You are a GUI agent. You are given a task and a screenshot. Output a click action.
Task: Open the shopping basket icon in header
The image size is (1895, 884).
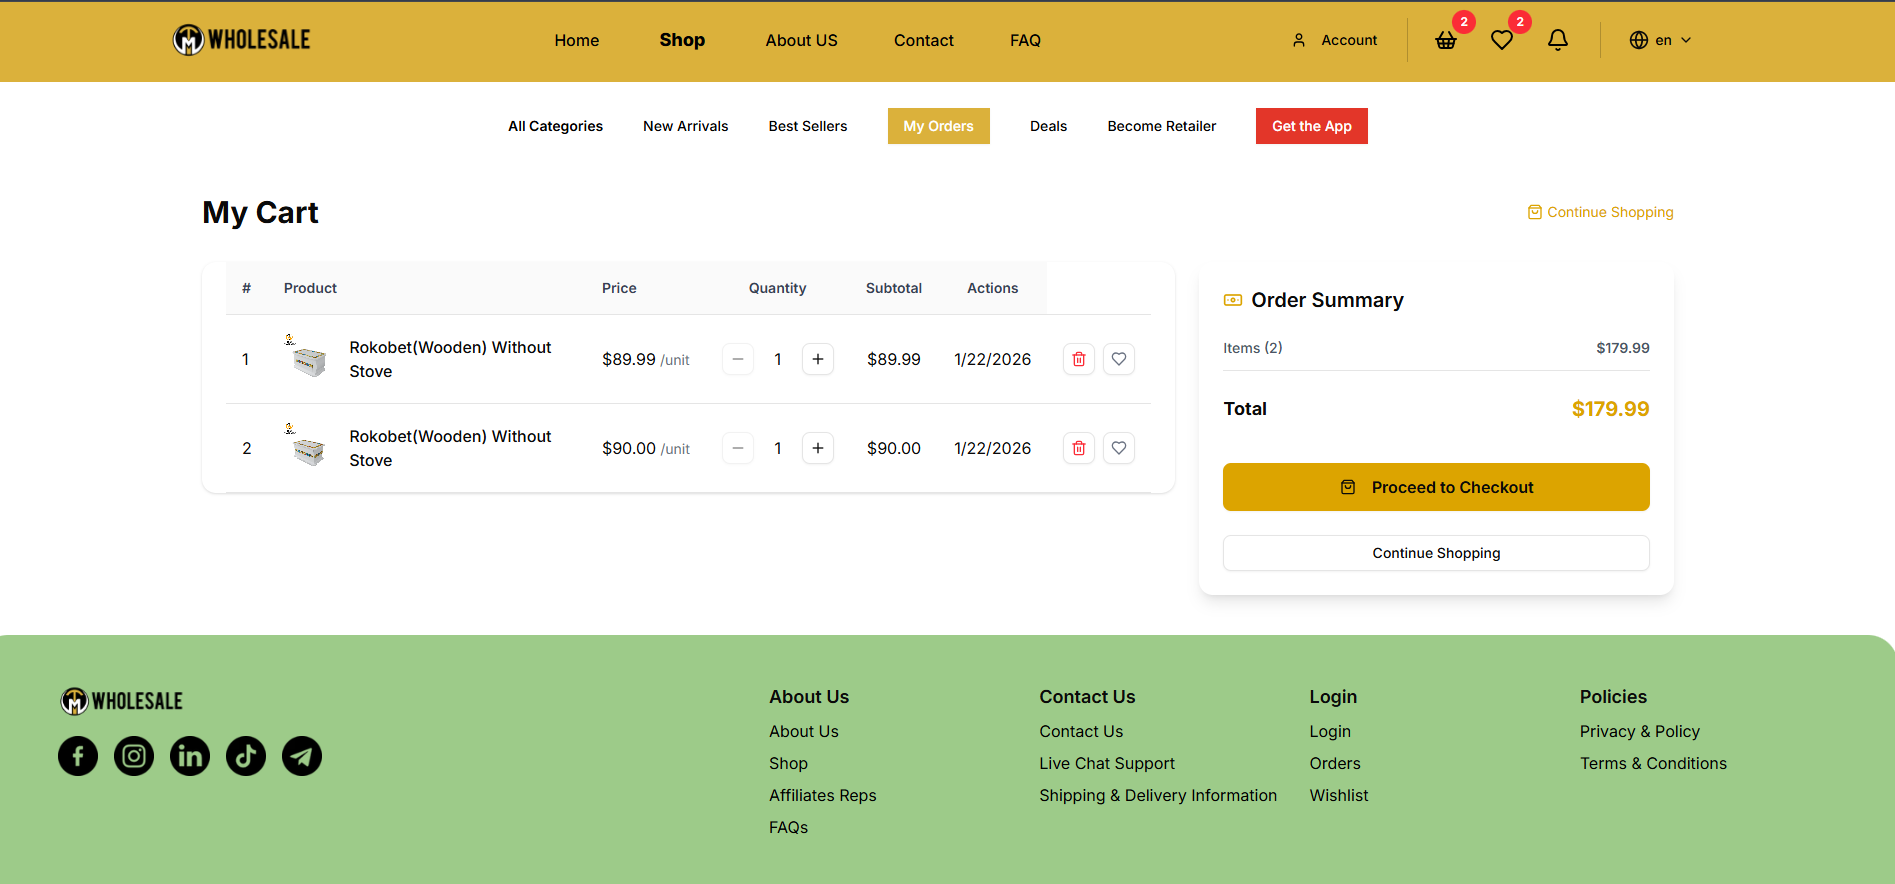[1446, 41]
